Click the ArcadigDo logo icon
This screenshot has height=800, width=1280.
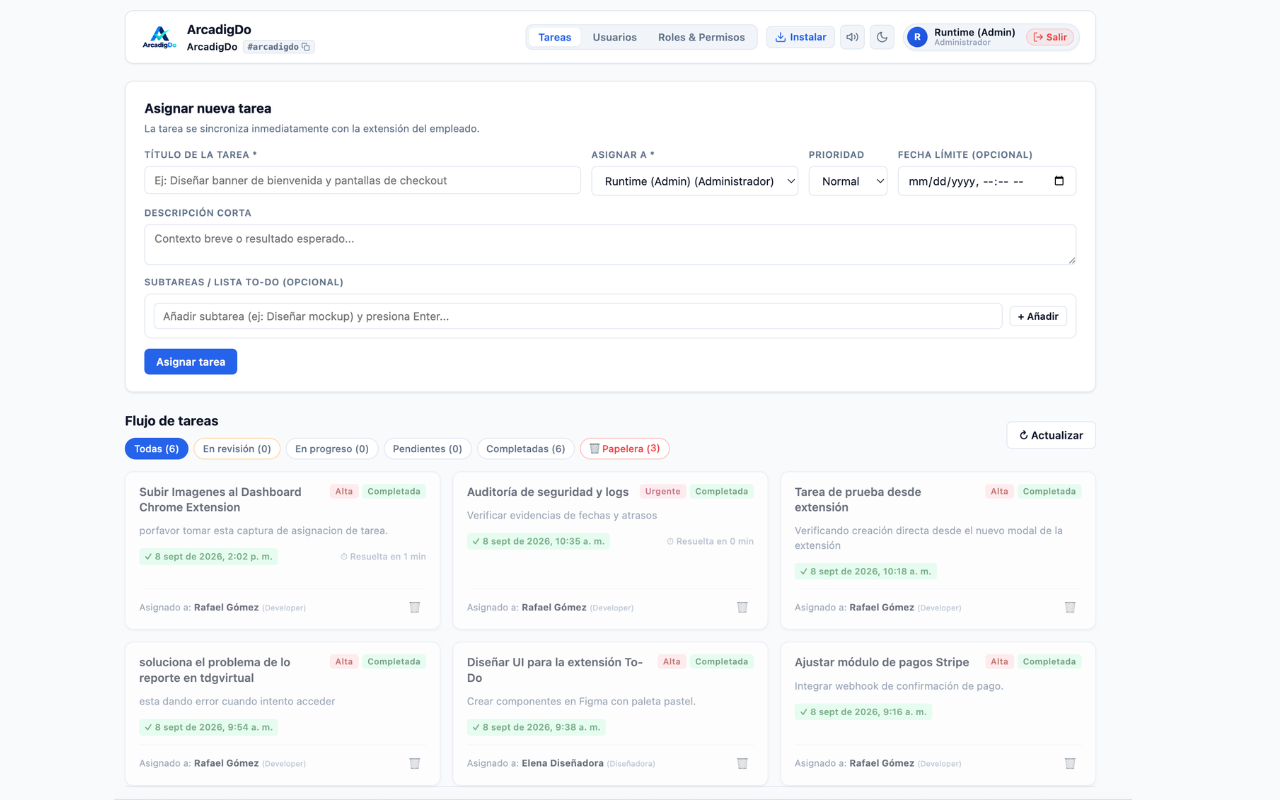(159, 37)
